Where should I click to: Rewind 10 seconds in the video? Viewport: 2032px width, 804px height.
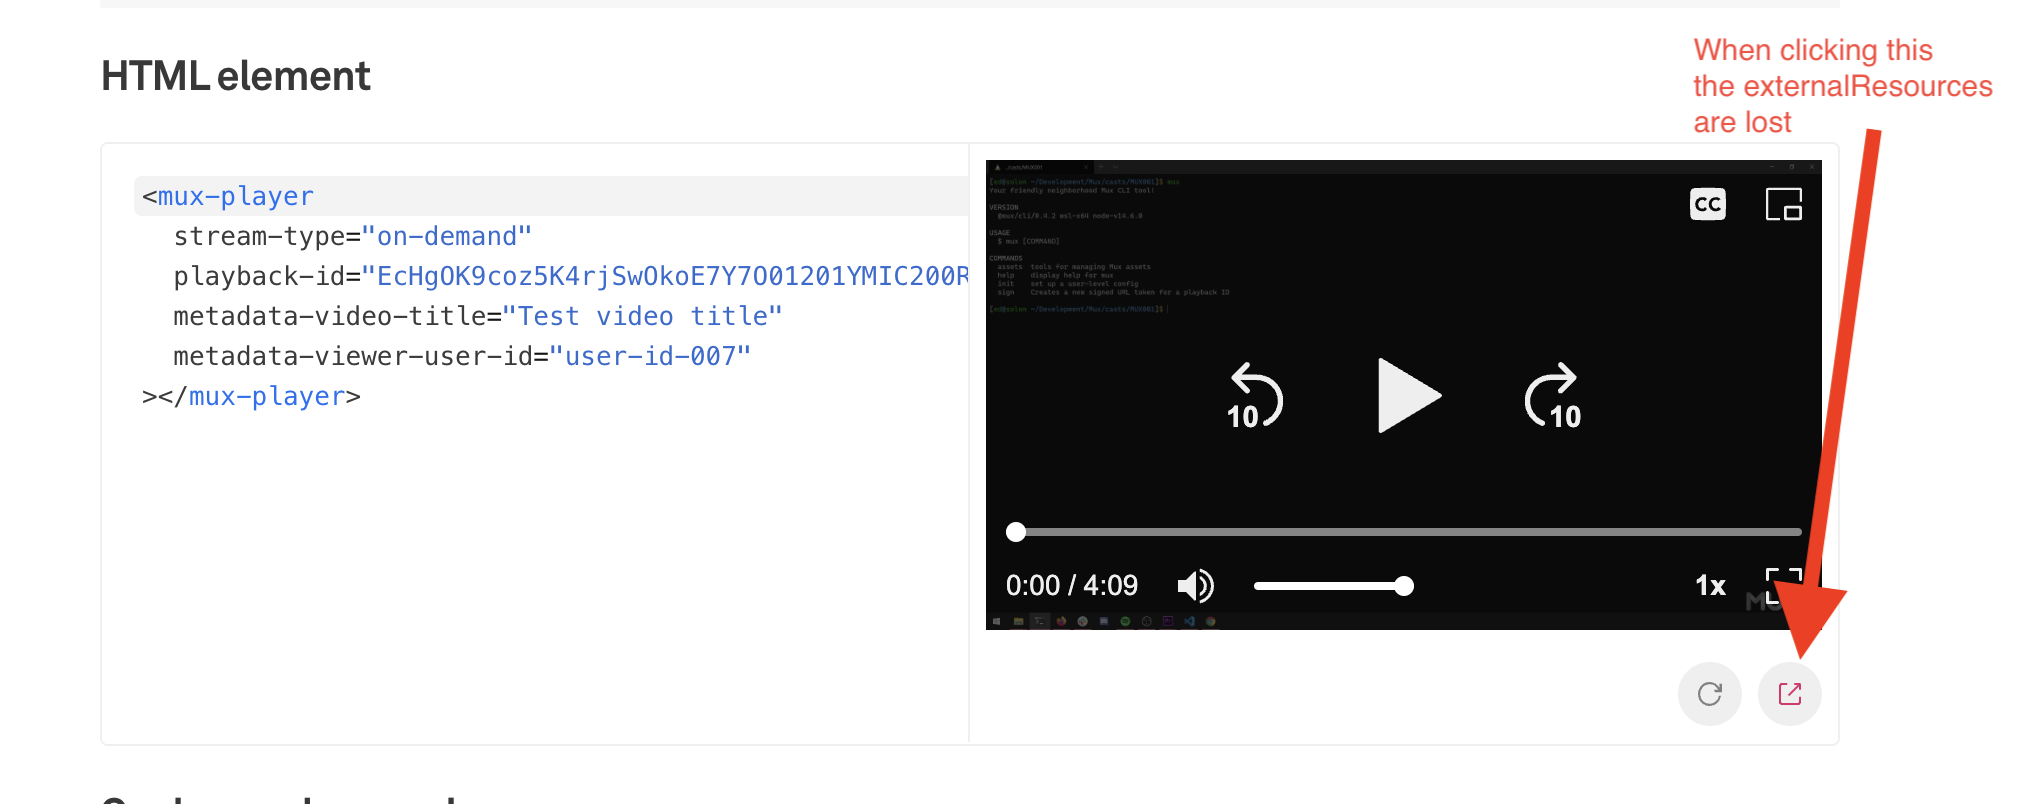point(1254,396)
